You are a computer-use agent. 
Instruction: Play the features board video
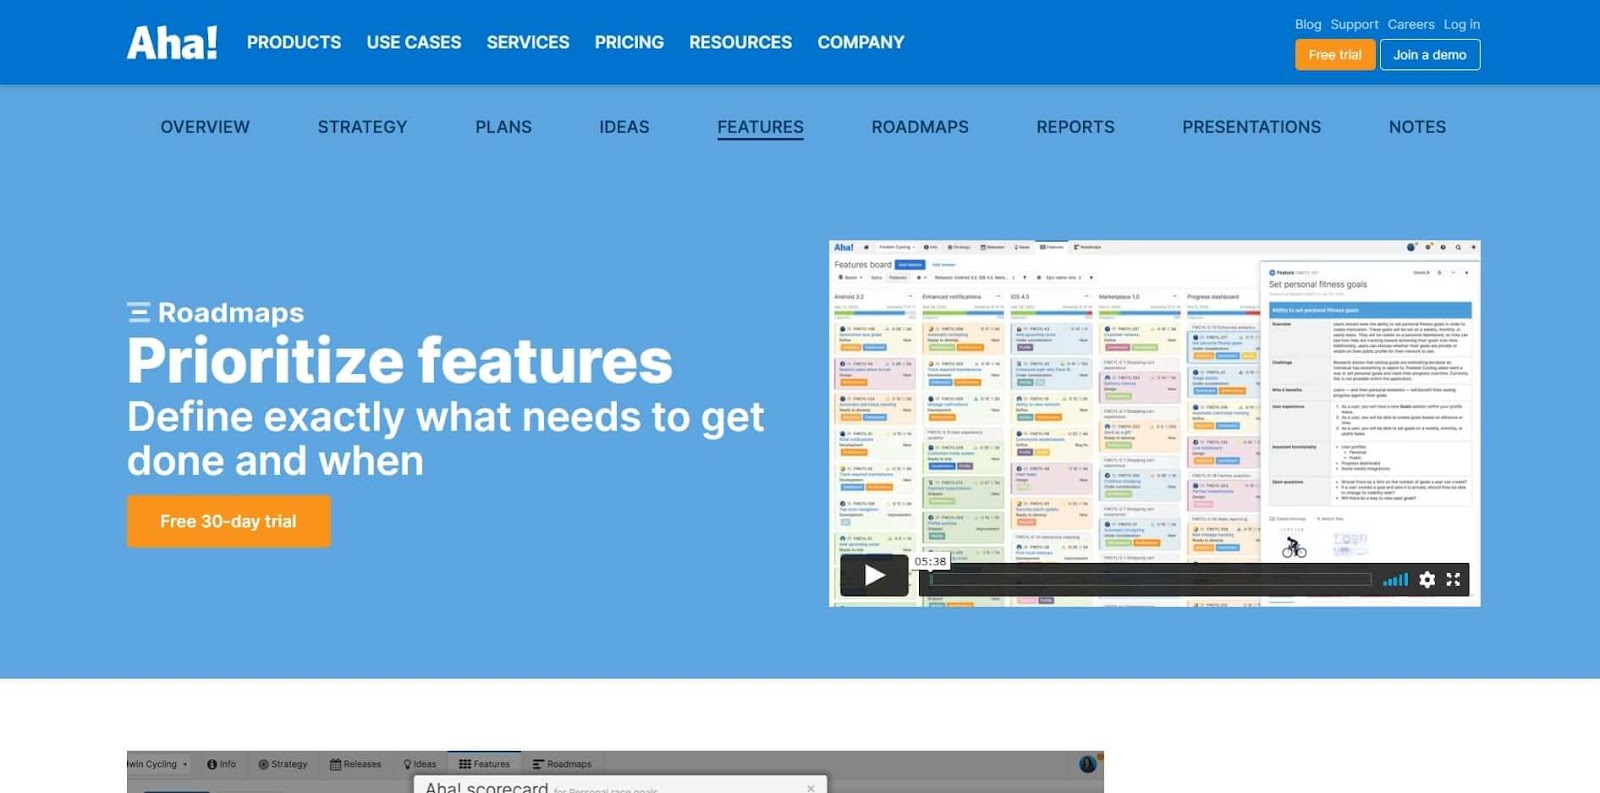click(x=874, y=575)
